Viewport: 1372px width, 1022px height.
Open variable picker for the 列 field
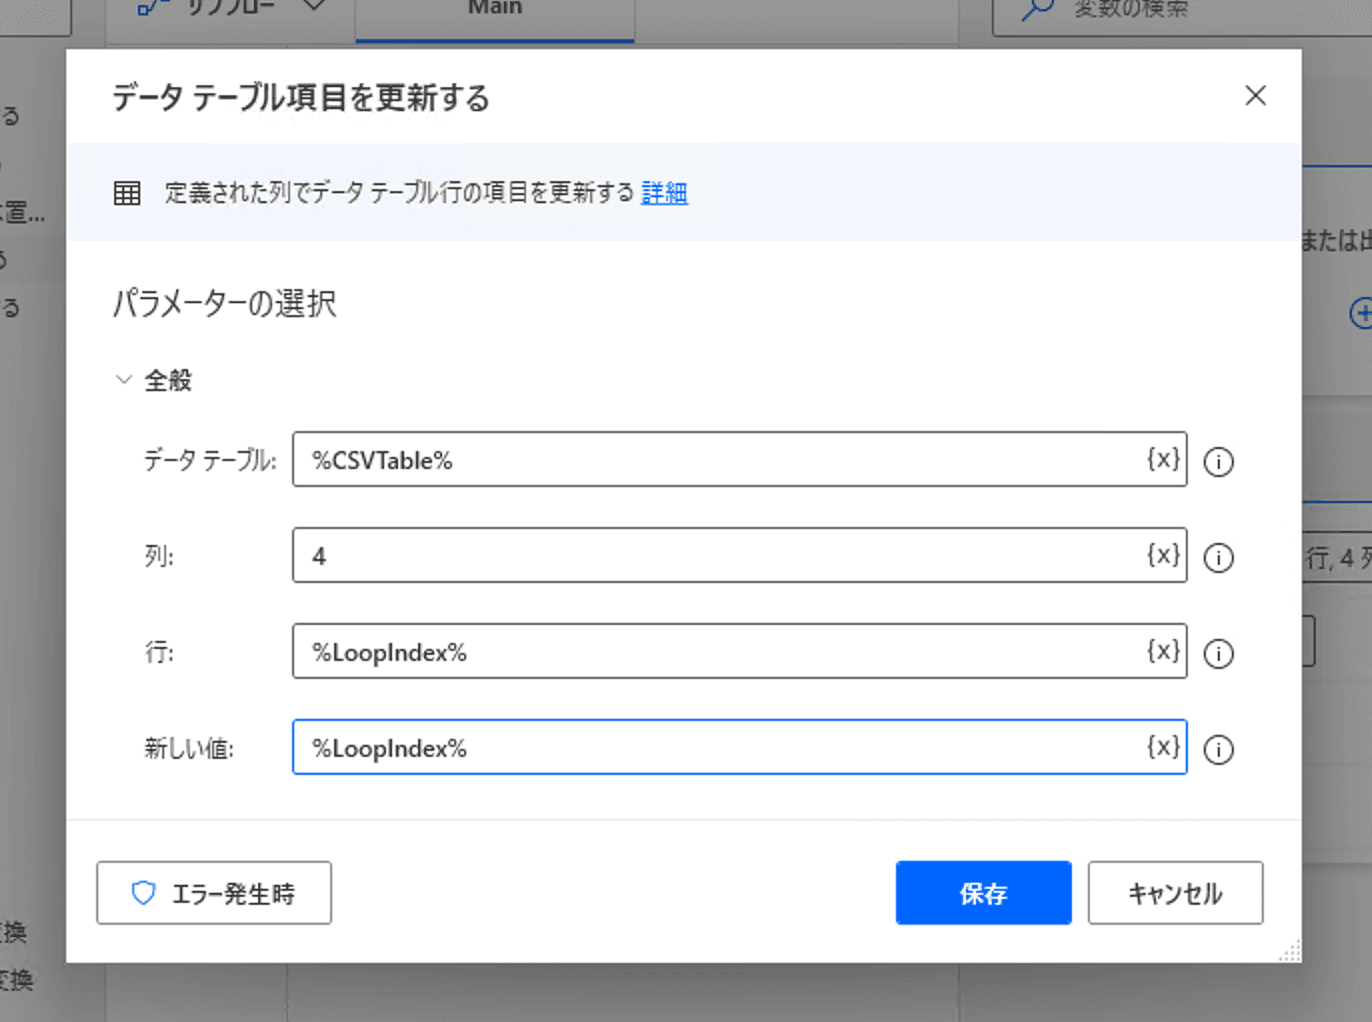(x=1163, y=555)
